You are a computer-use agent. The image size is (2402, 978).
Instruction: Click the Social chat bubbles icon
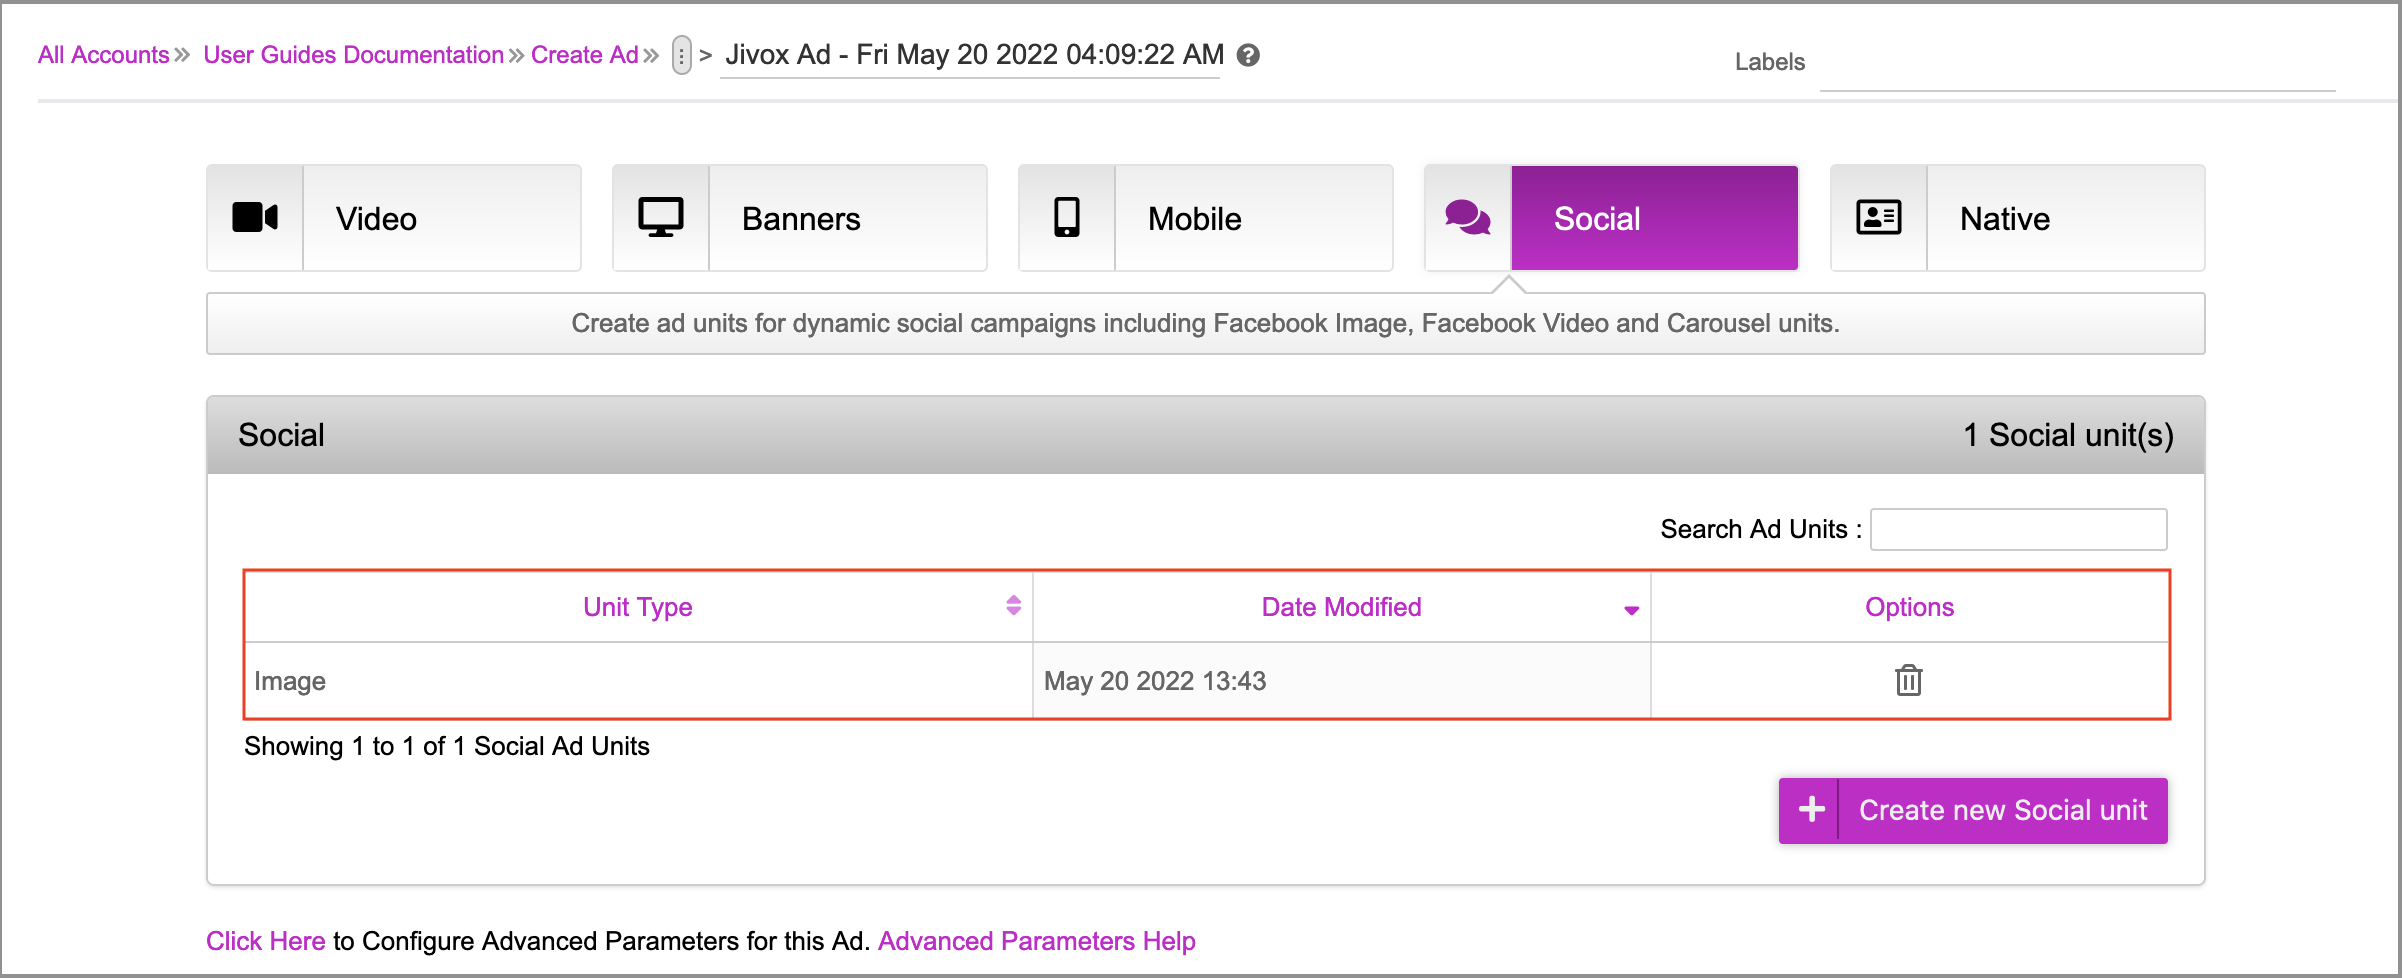click(x=1468, y=218)
